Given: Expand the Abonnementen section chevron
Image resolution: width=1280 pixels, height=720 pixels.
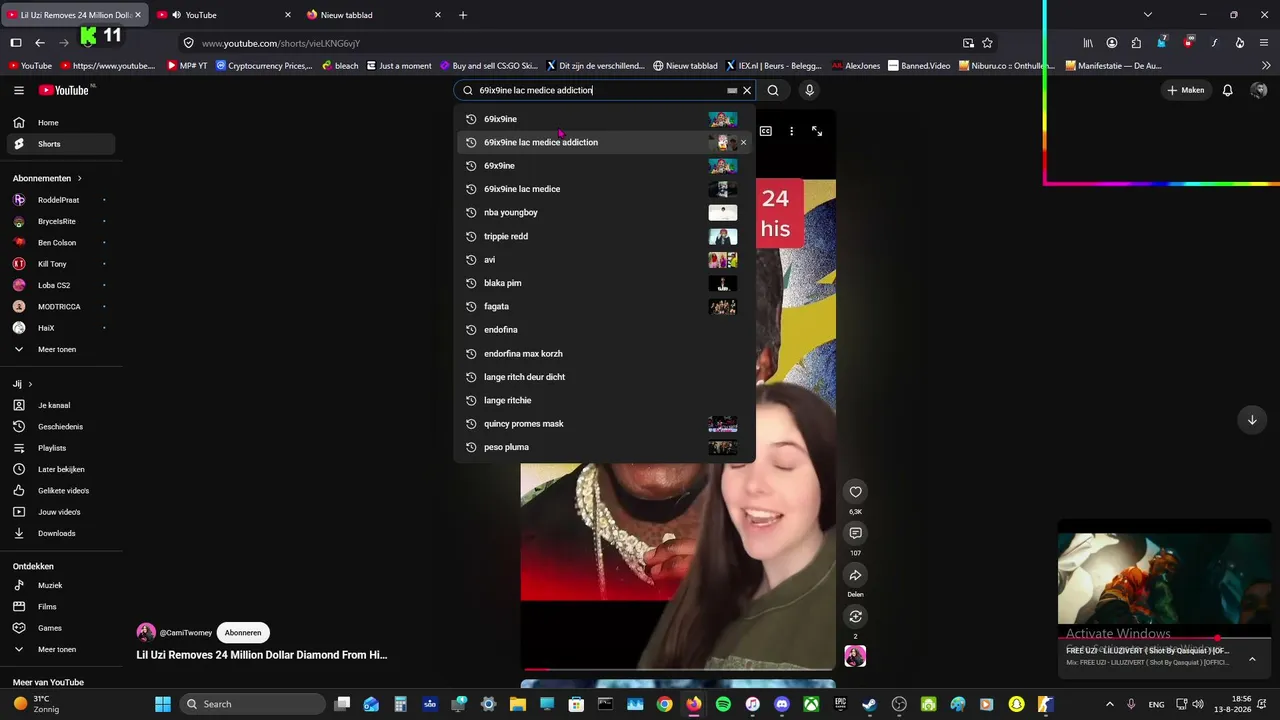Looking at the screenshot, I should tap(79, 178).
